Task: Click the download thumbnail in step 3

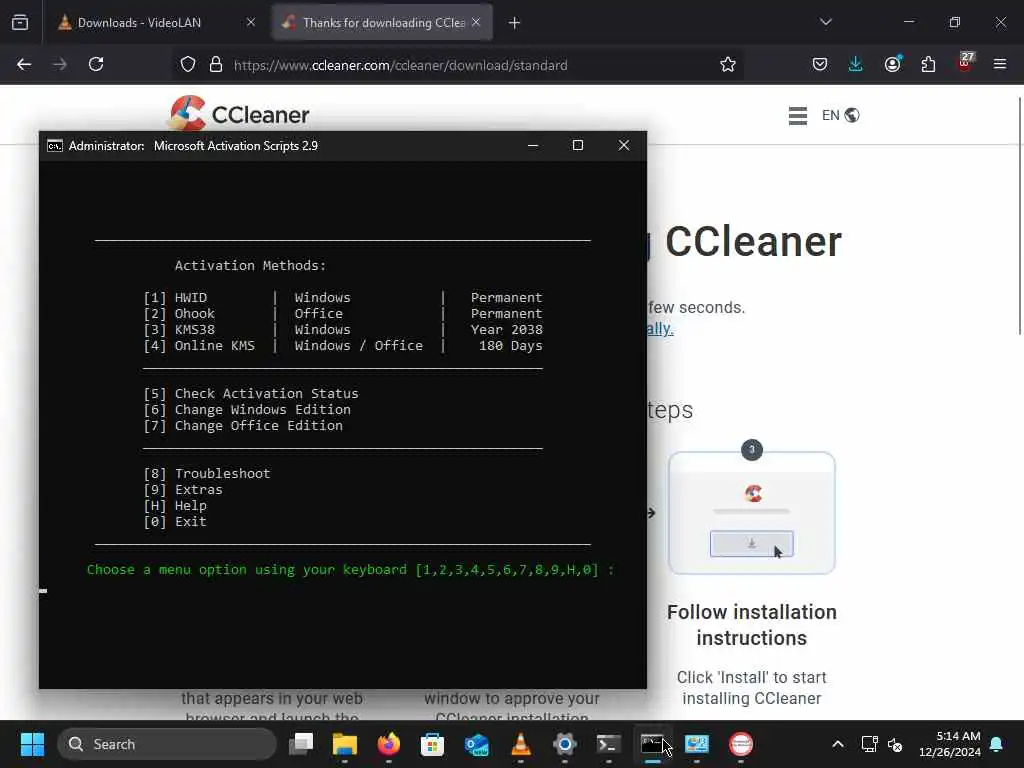Action: click(752, 513)
